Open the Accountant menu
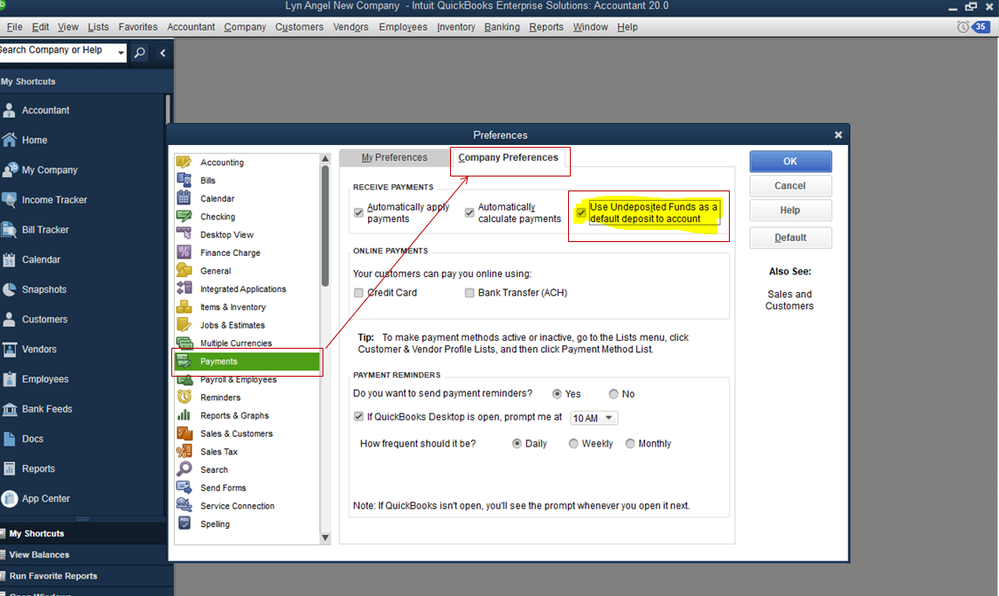Image resolution: width=999 pixels, height=596 pixels. [190, 27]
